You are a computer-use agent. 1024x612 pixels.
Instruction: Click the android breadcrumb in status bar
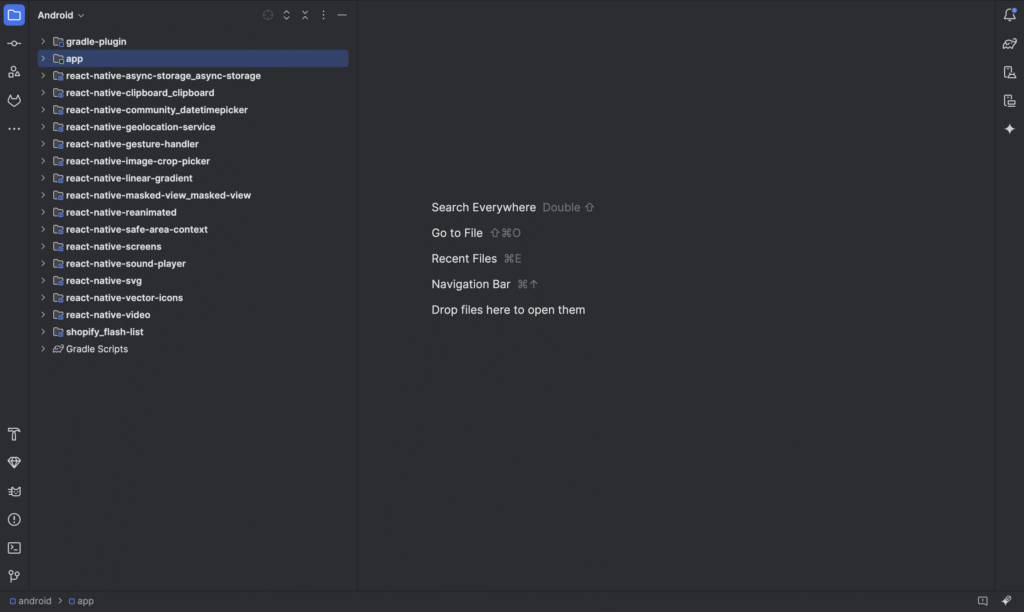click(x=34, y=601)
